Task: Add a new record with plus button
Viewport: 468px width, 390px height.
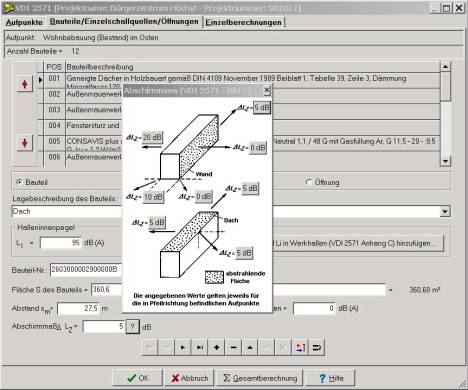Action: pos(216,347)
